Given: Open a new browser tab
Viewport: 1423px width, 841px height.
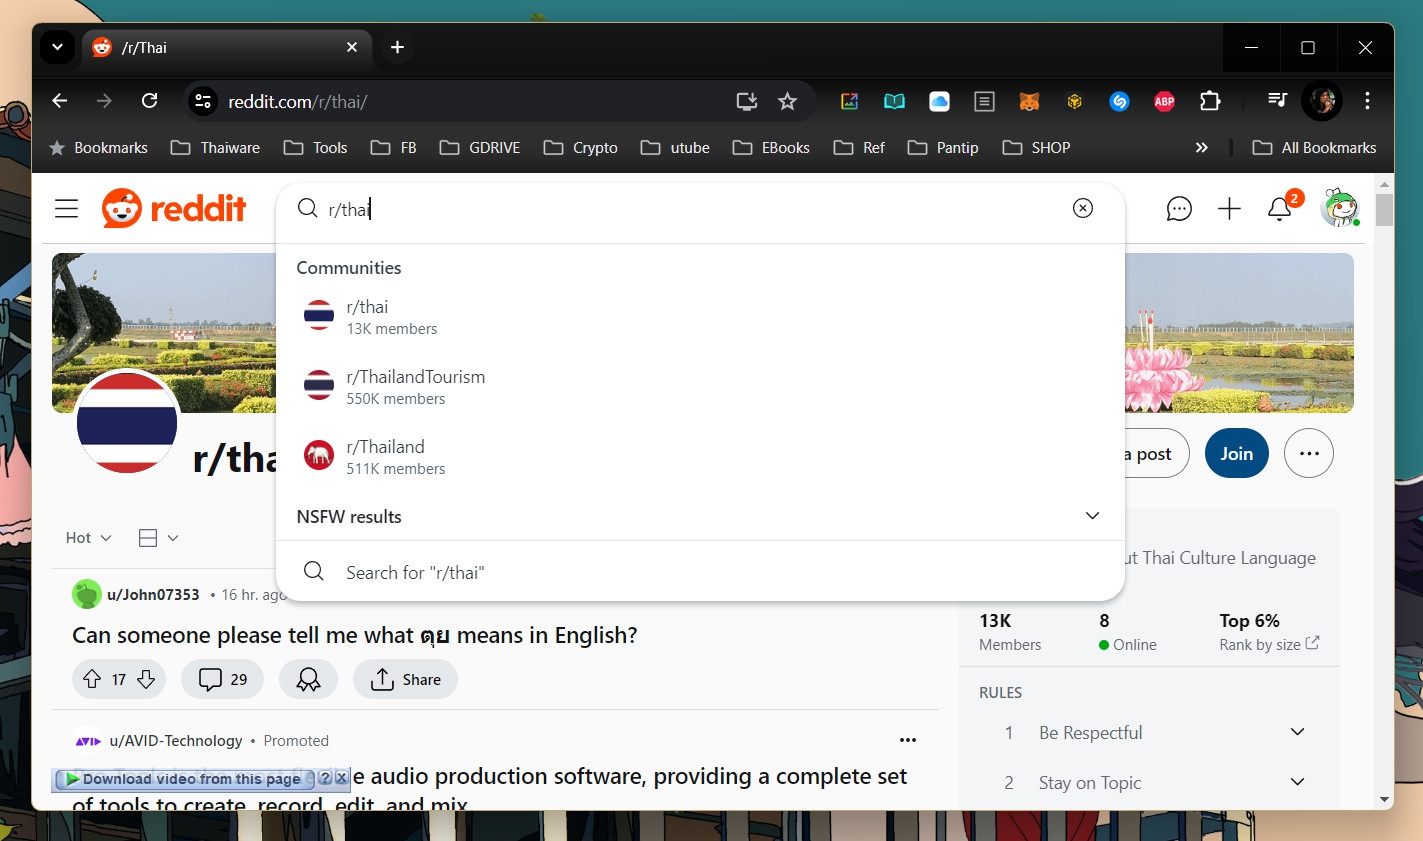Looking at the screenshot, I should (397, 47).
